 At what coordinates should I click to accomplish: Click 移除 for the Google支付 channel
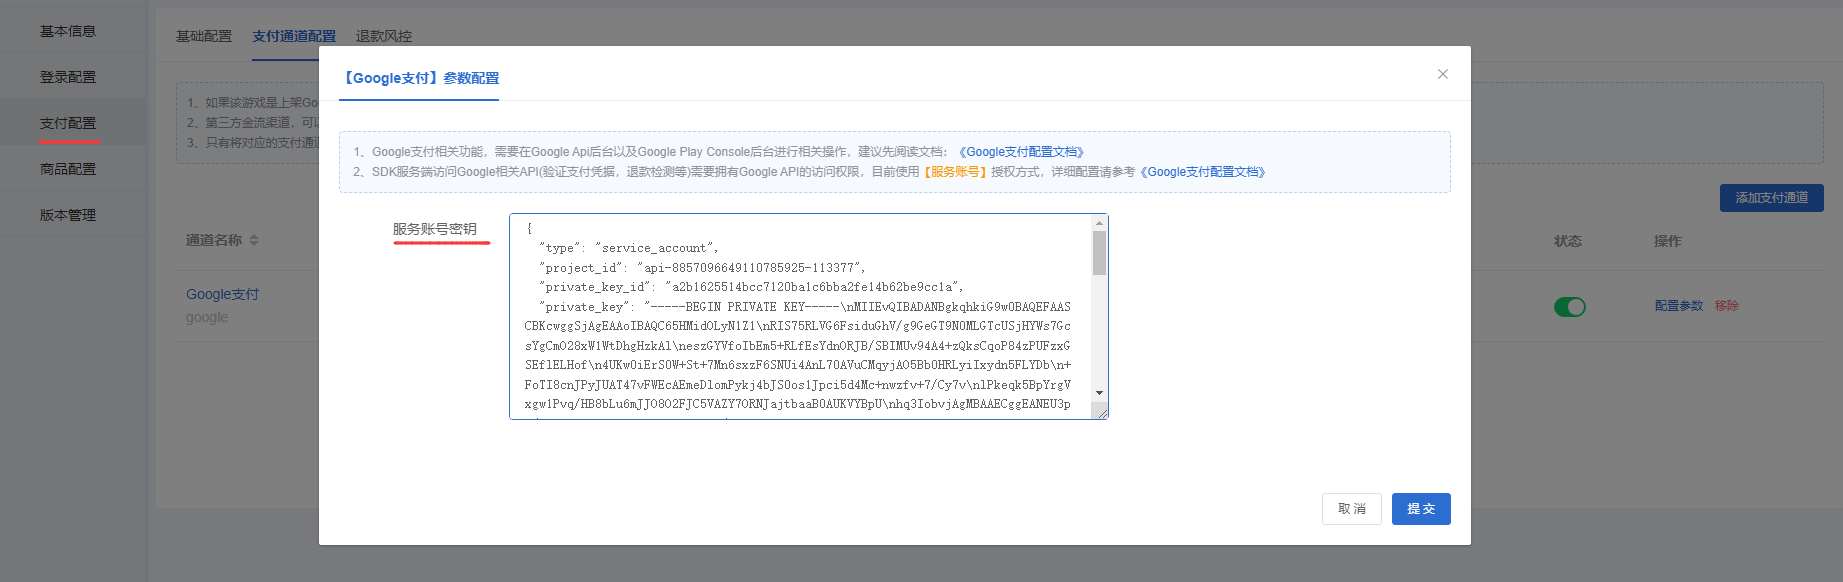pyautogui.click(x=1727, y=306)
